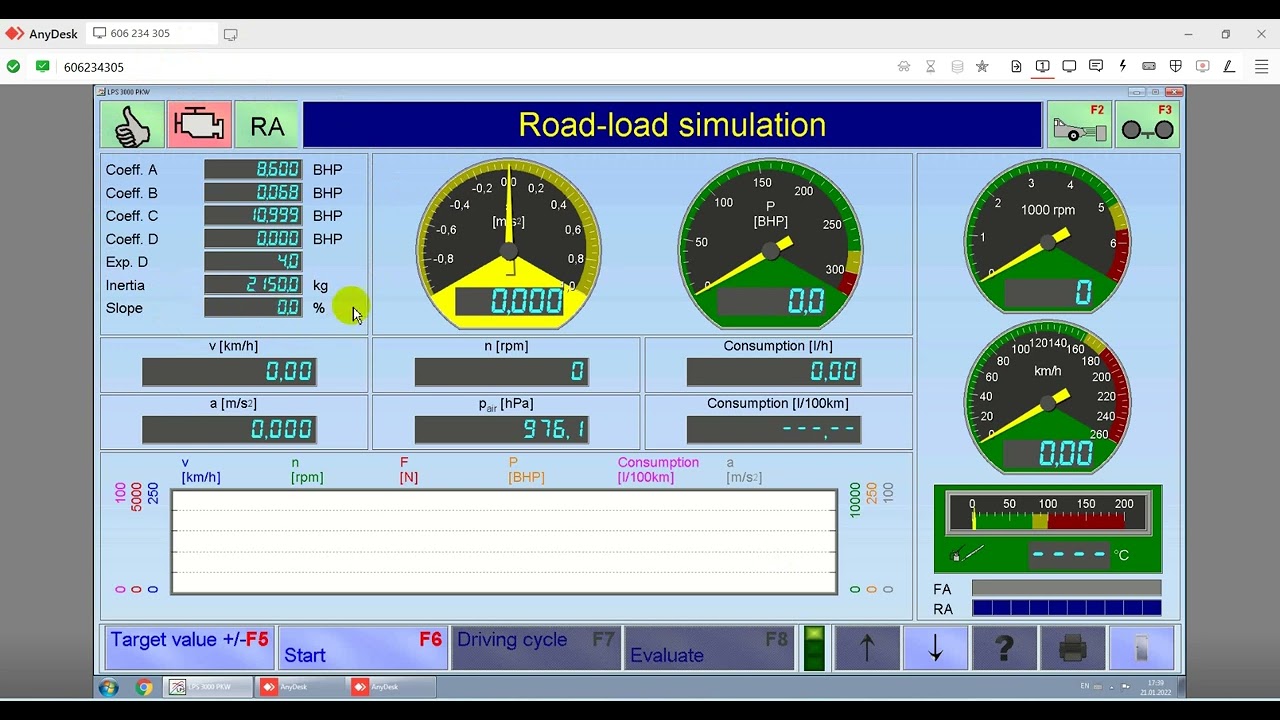Select AnyDesk monitor 1 icon
The width and height of the screenshot is (1280, 720).
1043,66
